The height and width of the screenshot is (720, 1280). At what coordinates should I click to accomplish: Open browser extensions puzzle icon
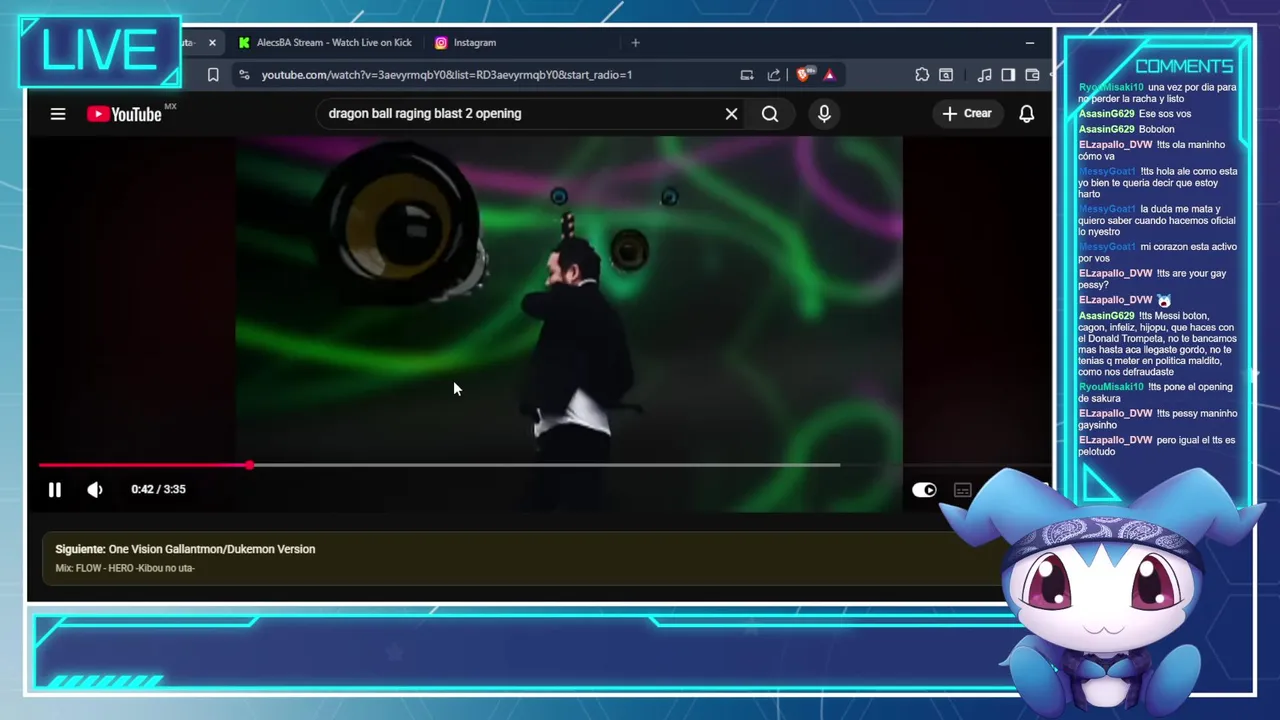pos(922,75)
